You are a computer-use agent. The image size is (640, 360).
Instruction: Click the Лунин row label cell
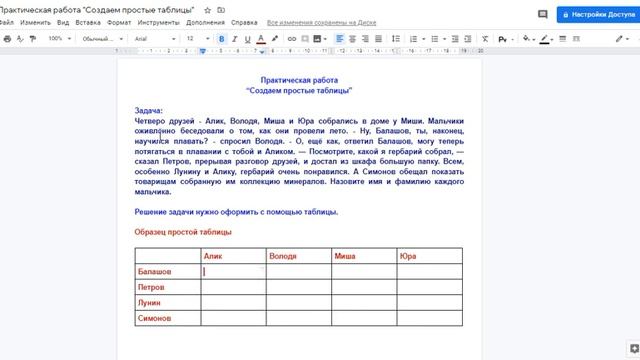168,302
